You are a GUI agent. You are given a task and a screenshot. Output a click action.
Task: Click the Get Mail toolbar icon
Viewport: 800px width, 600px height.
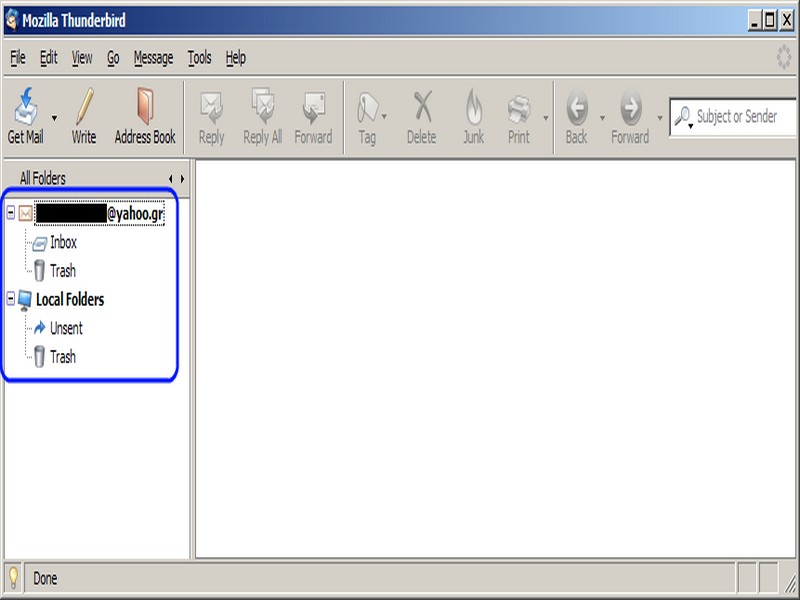pos(26,116)
